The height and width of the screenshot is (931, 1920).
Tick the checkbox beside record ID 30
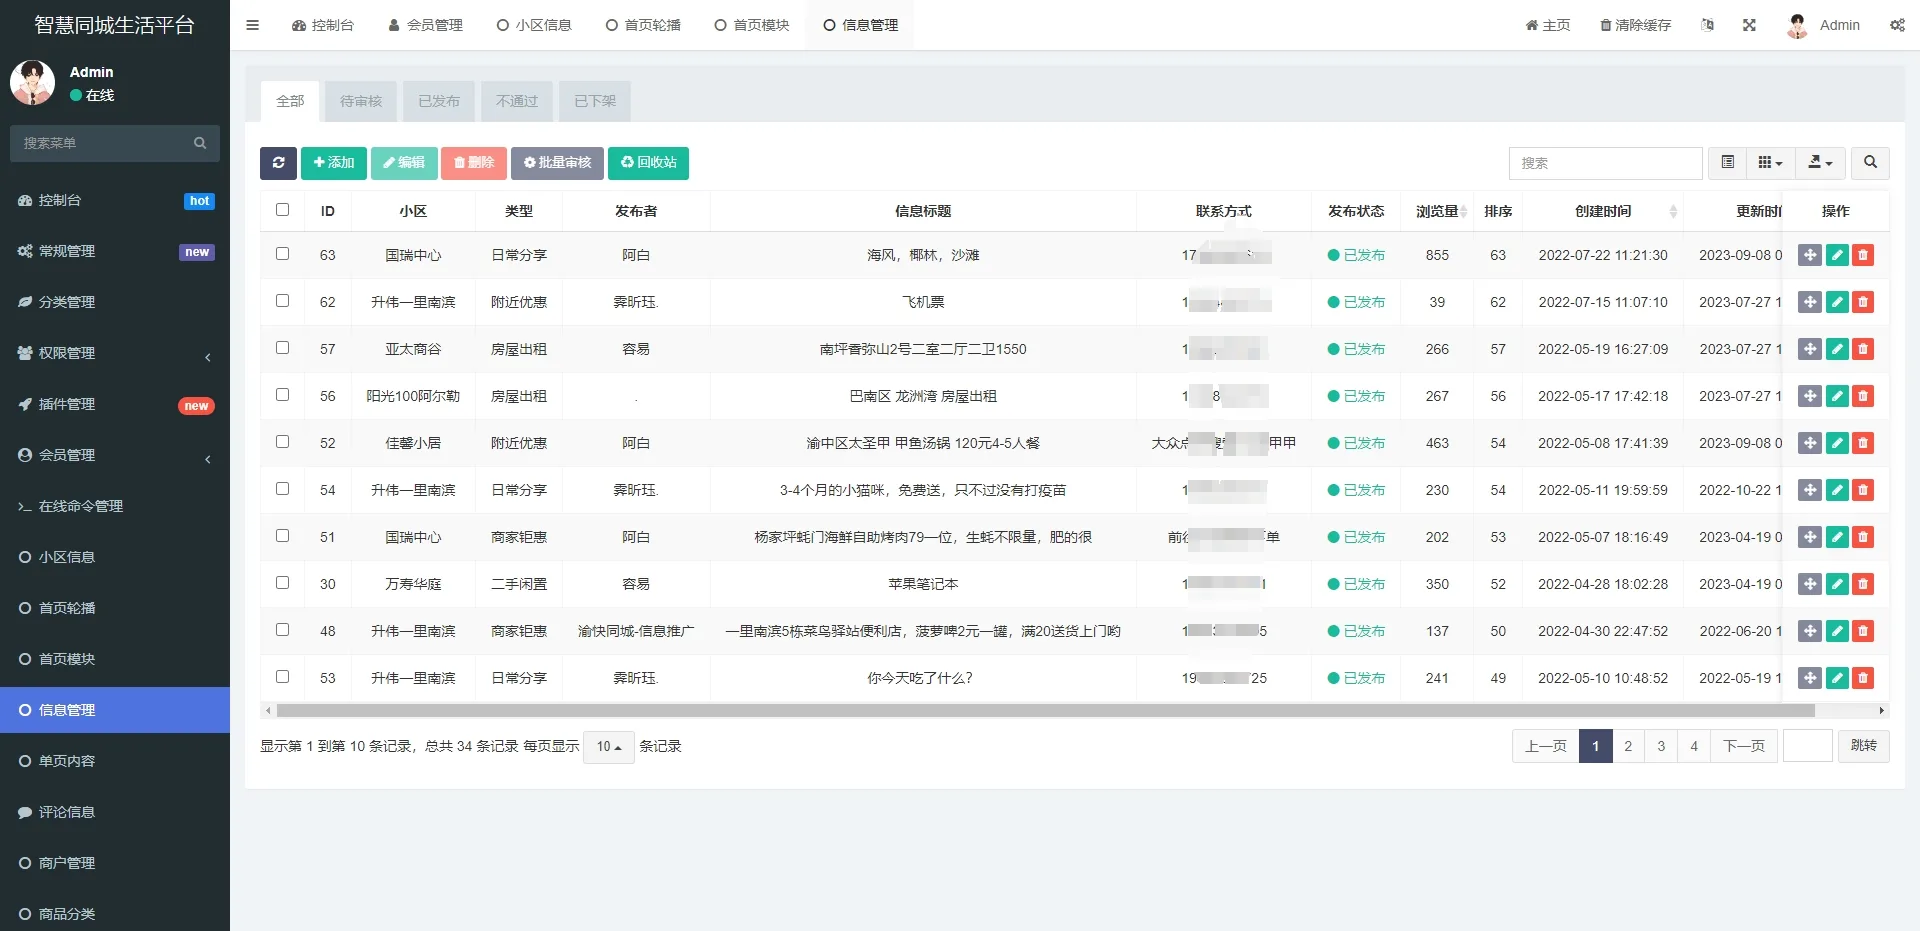282,583
